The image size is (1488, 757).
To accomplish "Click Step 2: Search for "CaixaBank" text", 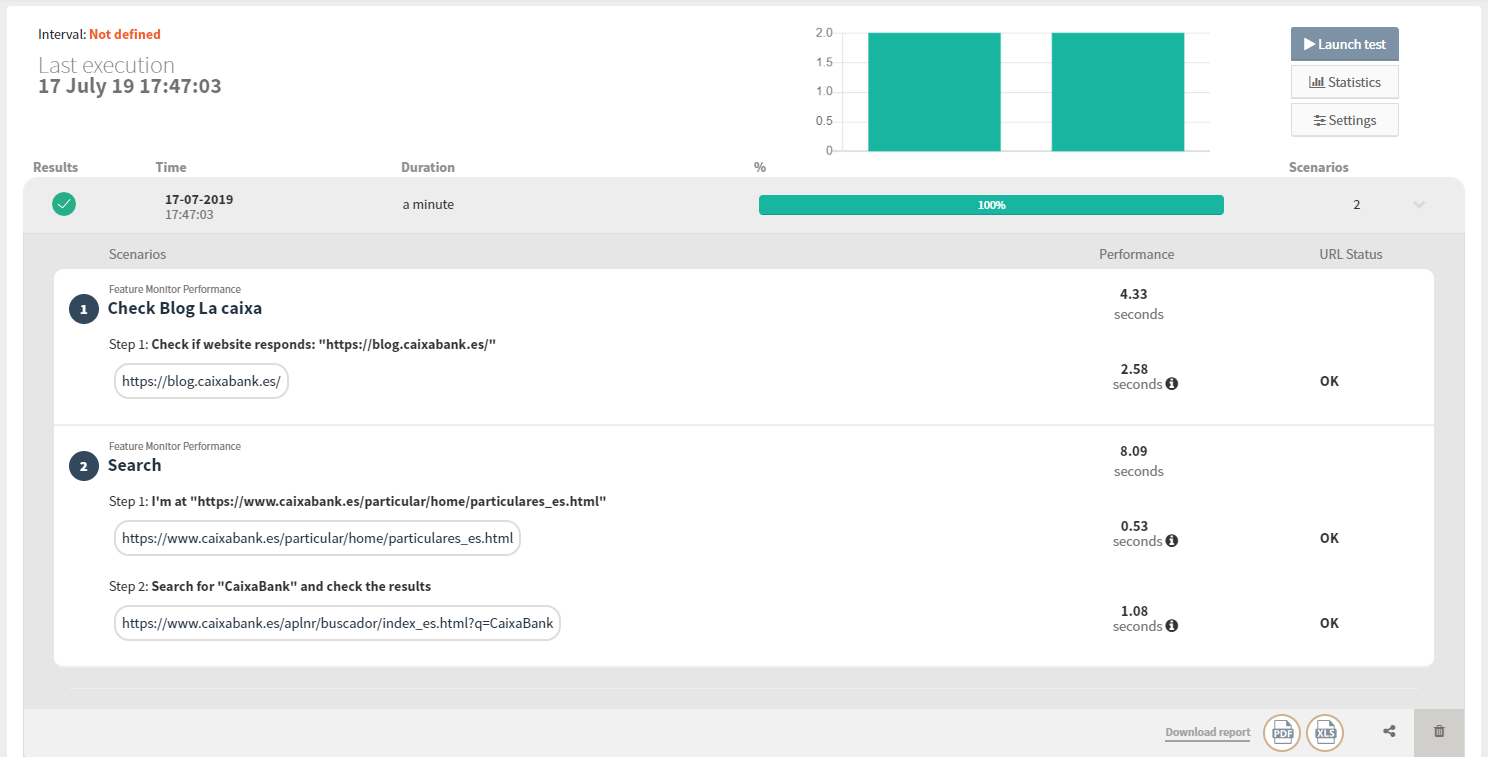I will (x=270, y=586).
